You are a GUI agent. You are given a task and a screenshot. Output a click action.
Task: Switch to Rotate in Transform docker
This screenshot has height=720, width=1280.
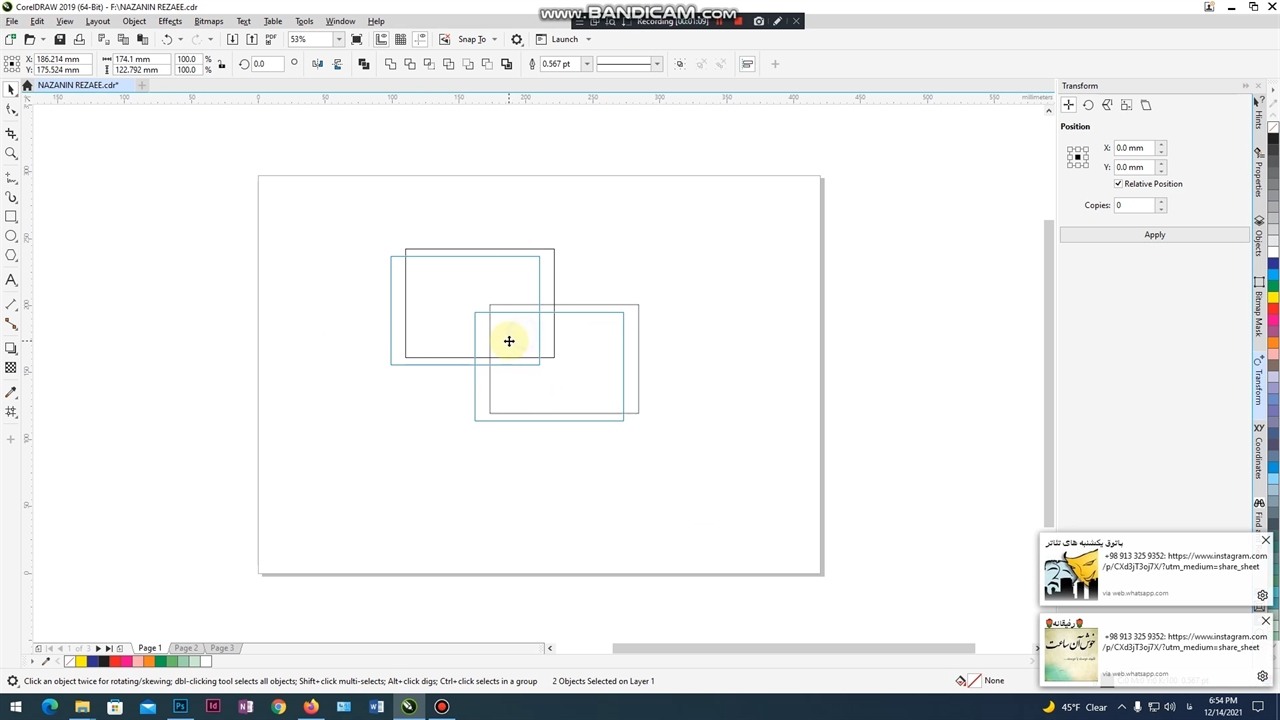(1088, 105)
